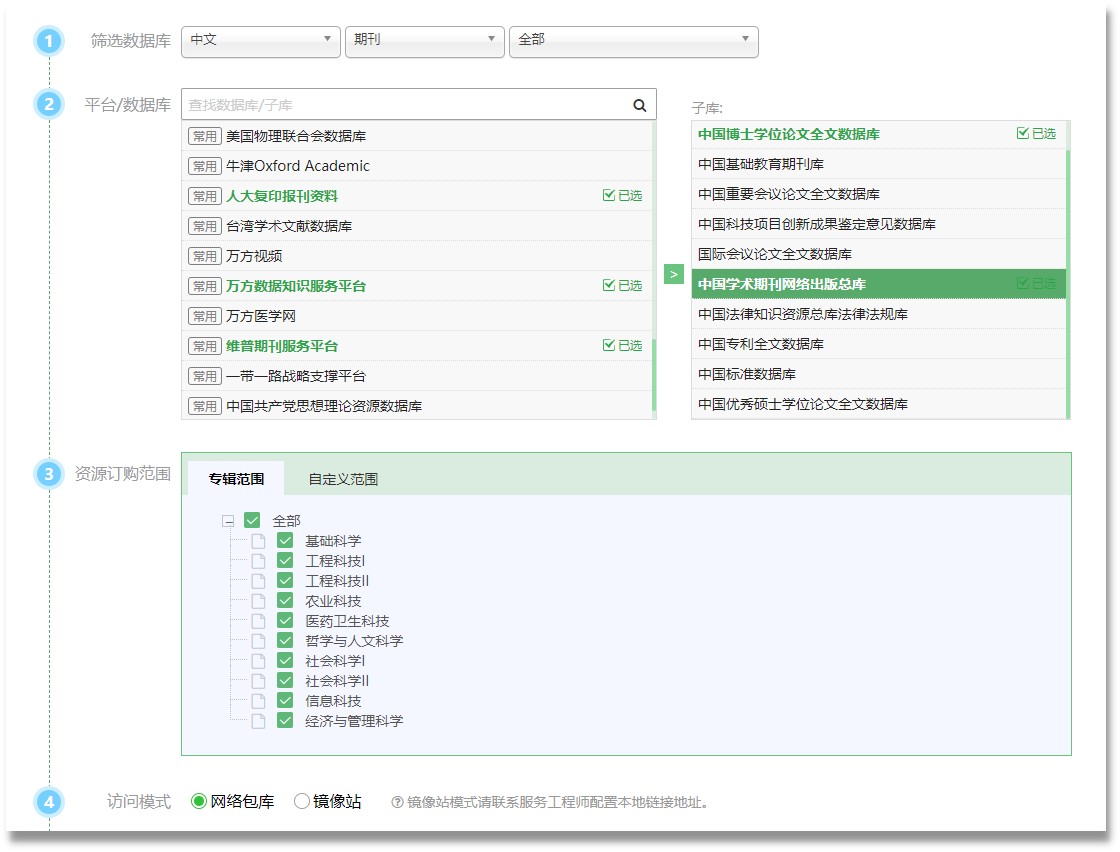Click the database search input field

400,104
